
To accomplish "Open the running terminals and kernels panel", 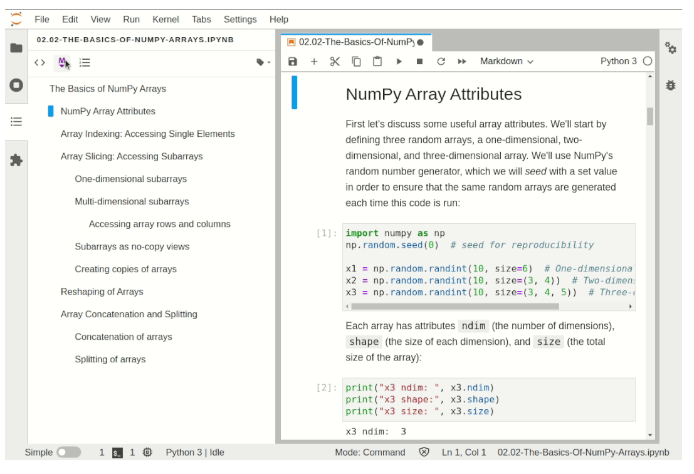I will point(16,85).
